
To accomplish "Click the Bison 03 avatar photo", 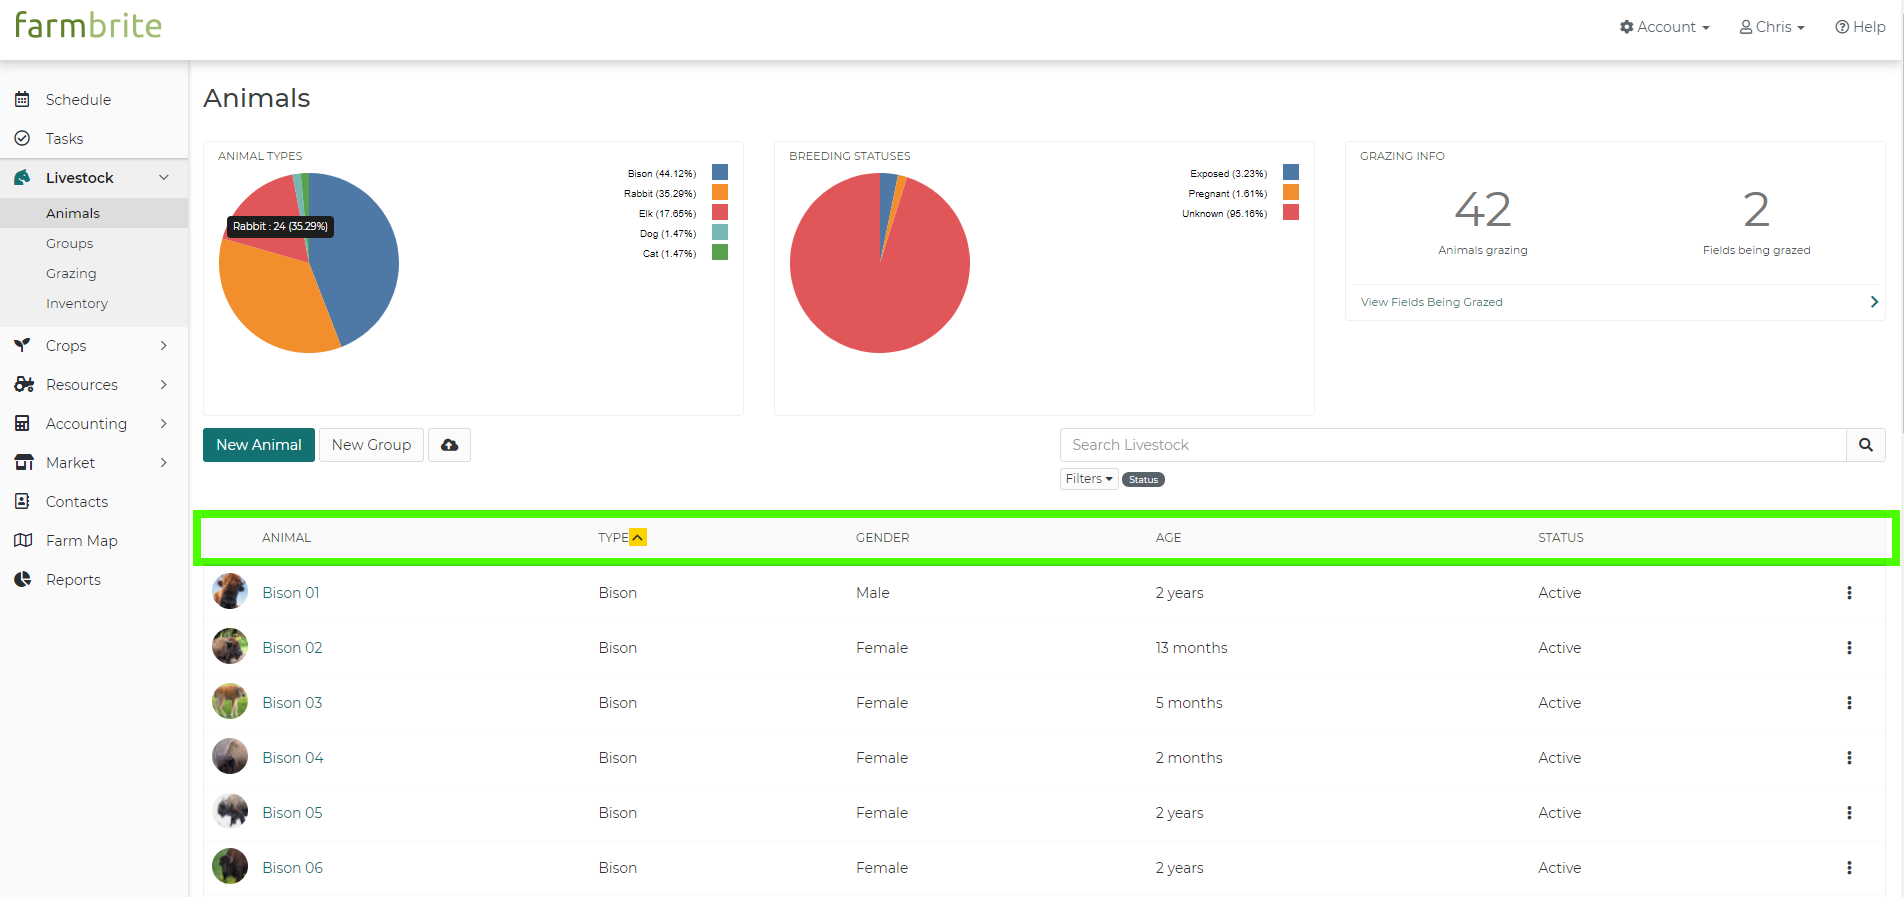I will (x=230, y=701).
